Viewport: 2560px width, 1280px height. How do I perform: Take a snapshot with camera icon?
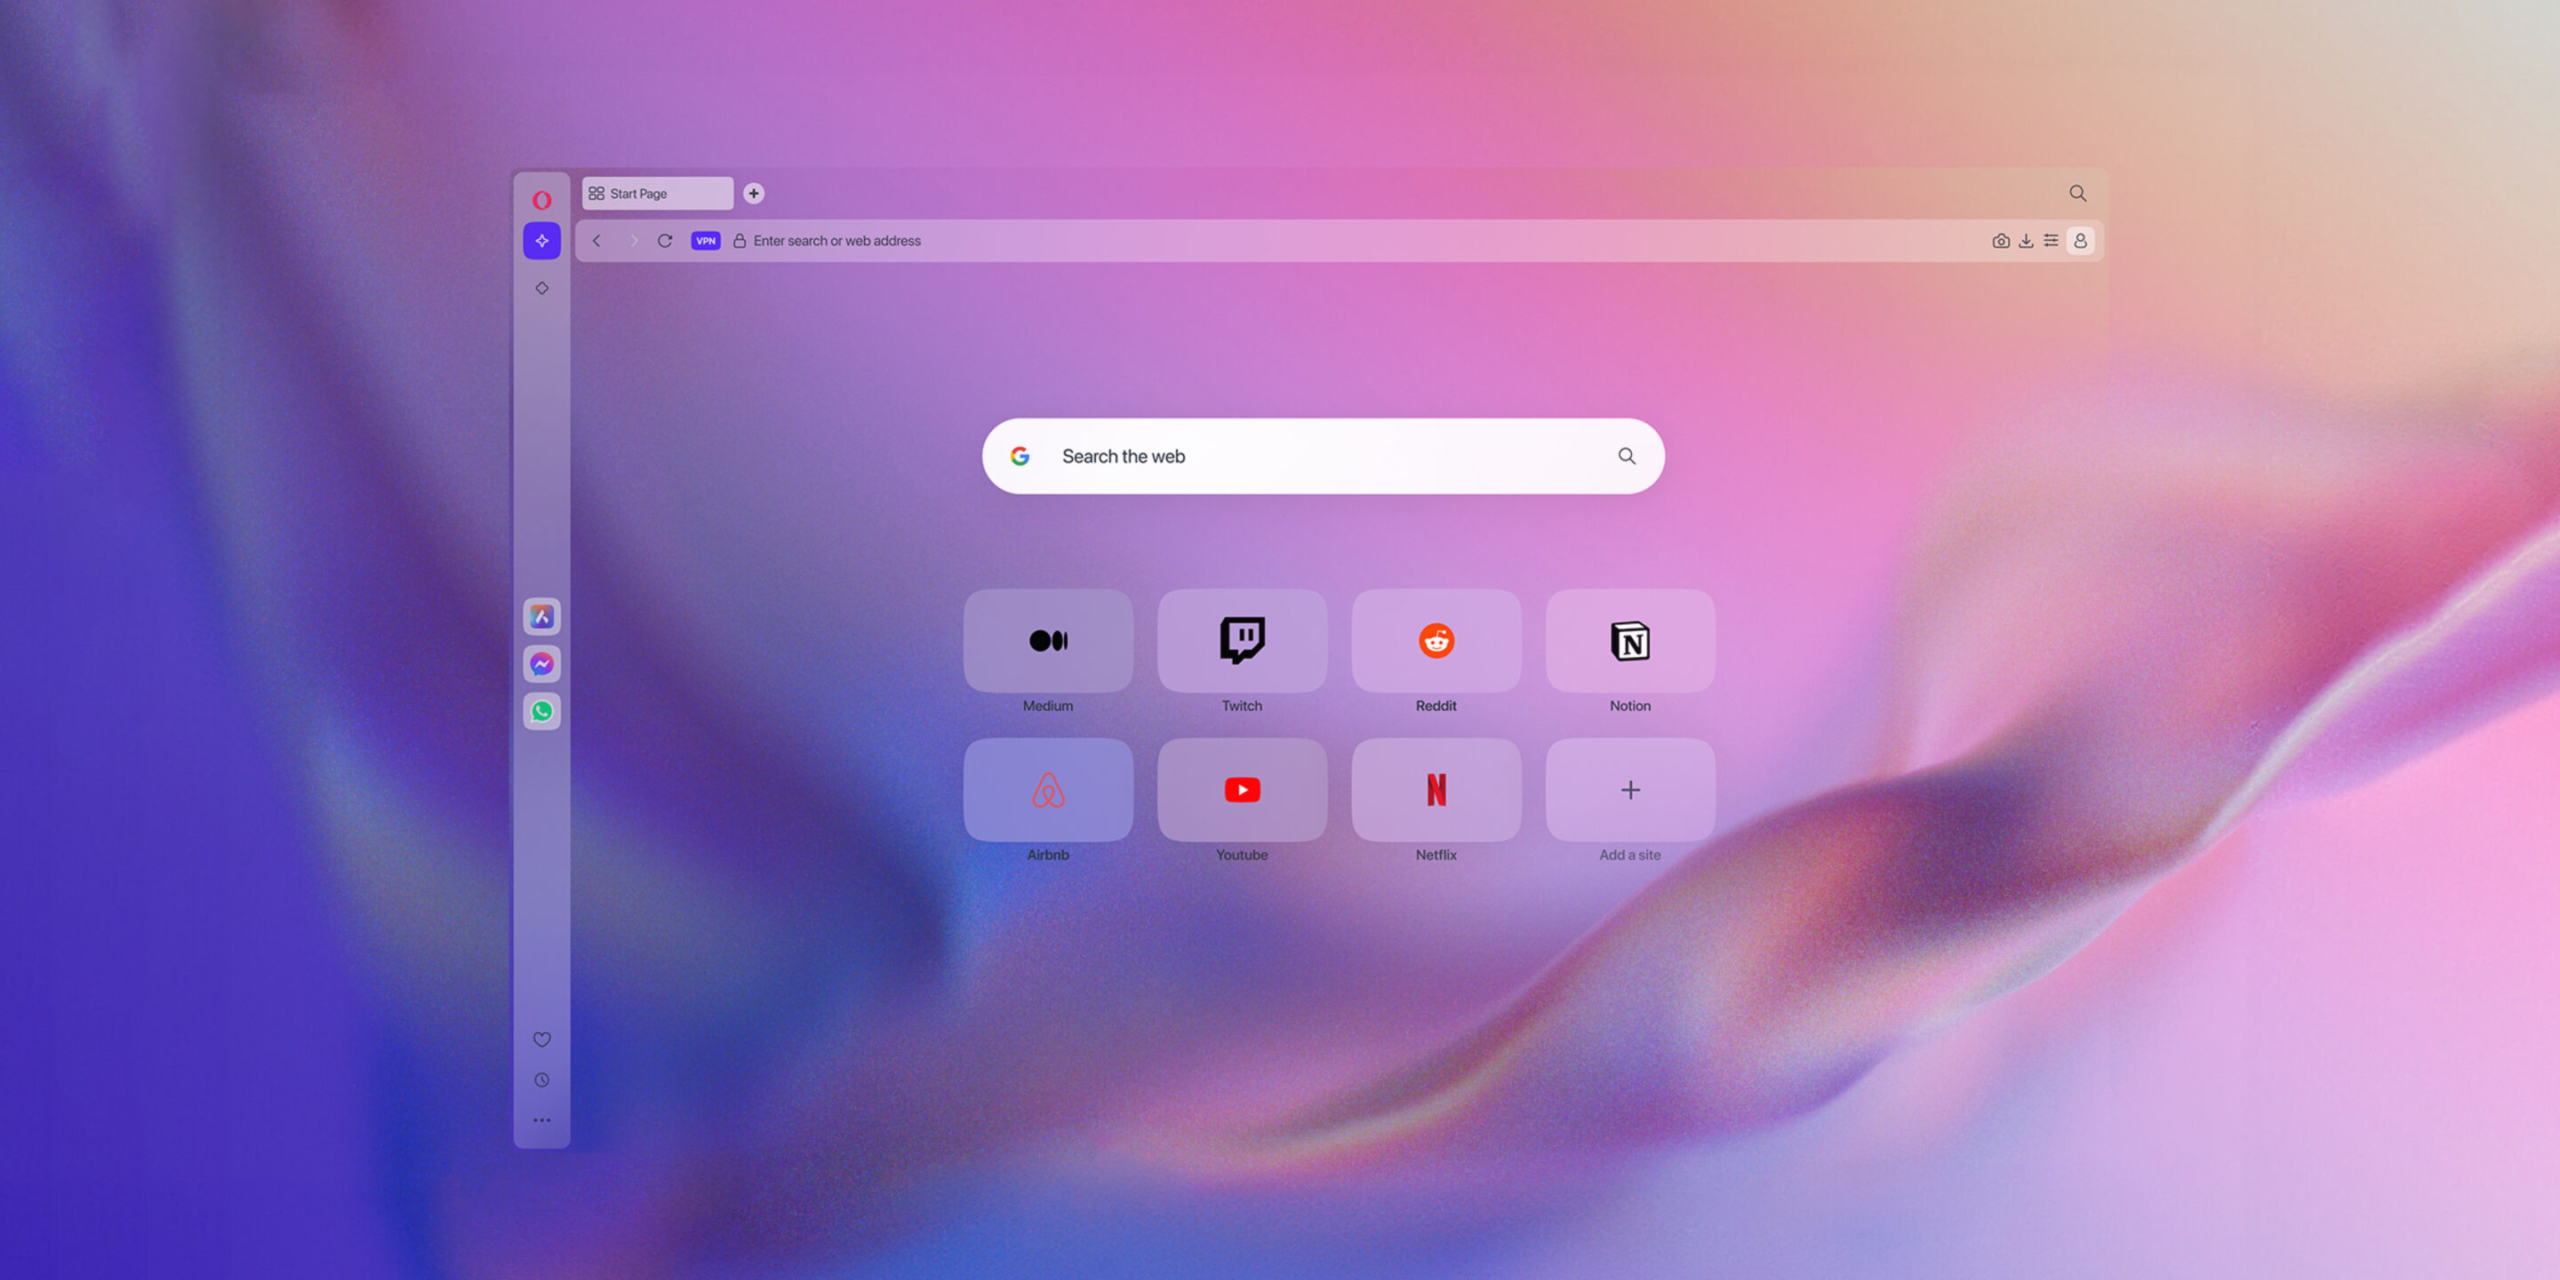point(2000,241)
